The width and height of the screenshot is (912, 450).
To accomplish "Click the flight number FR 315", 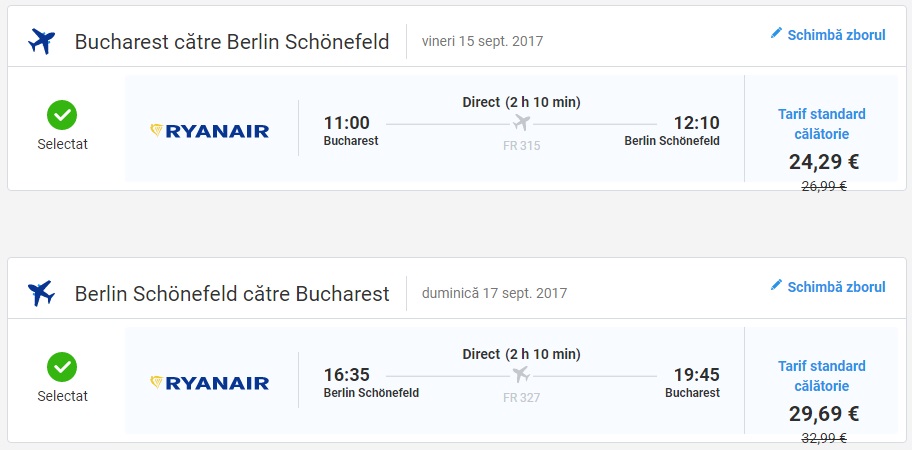I will pos(521,145).
